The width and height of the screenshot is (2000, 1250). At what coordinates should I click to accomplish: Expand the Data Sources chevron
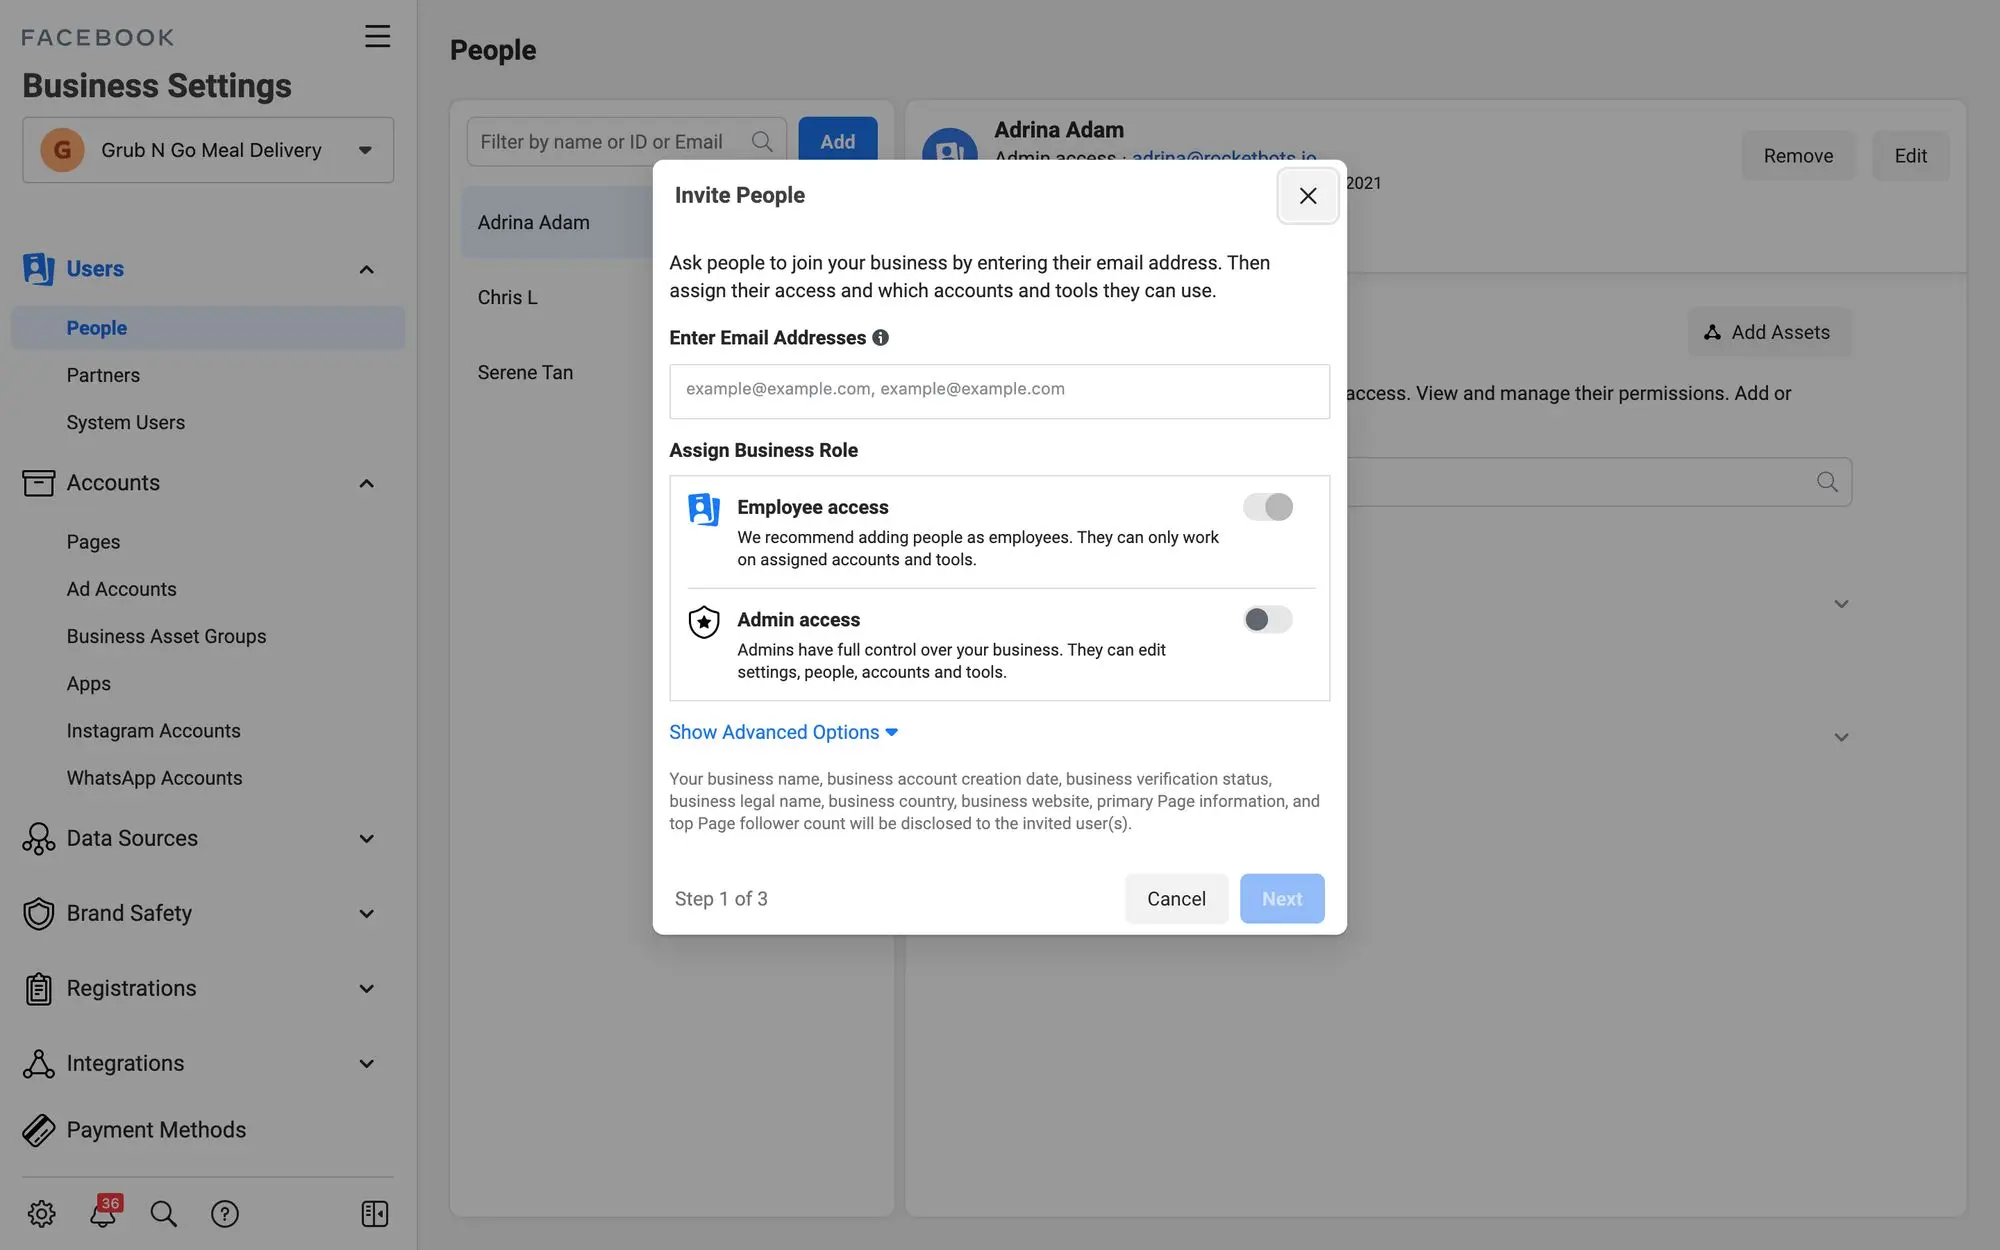[x=366, y=839]
